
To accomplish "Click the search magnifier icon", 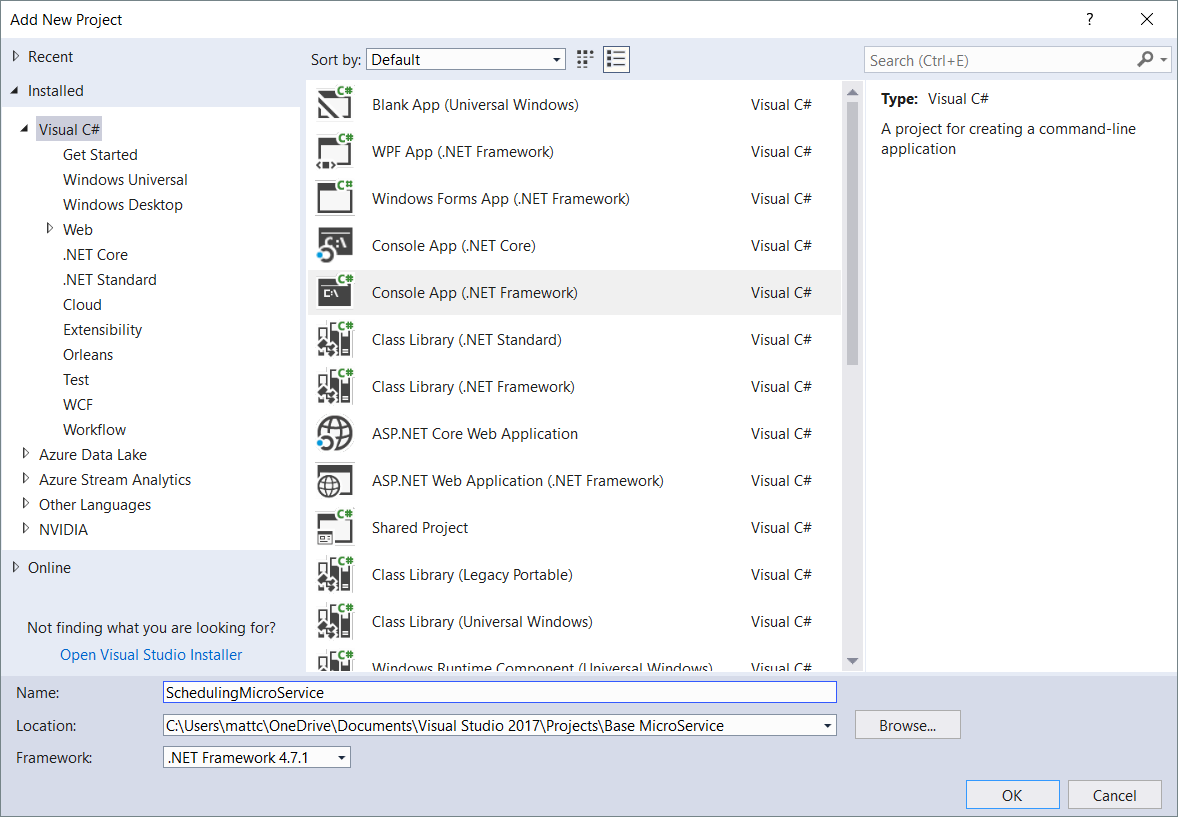I will pyautogui.click(x=1145, y=59).
